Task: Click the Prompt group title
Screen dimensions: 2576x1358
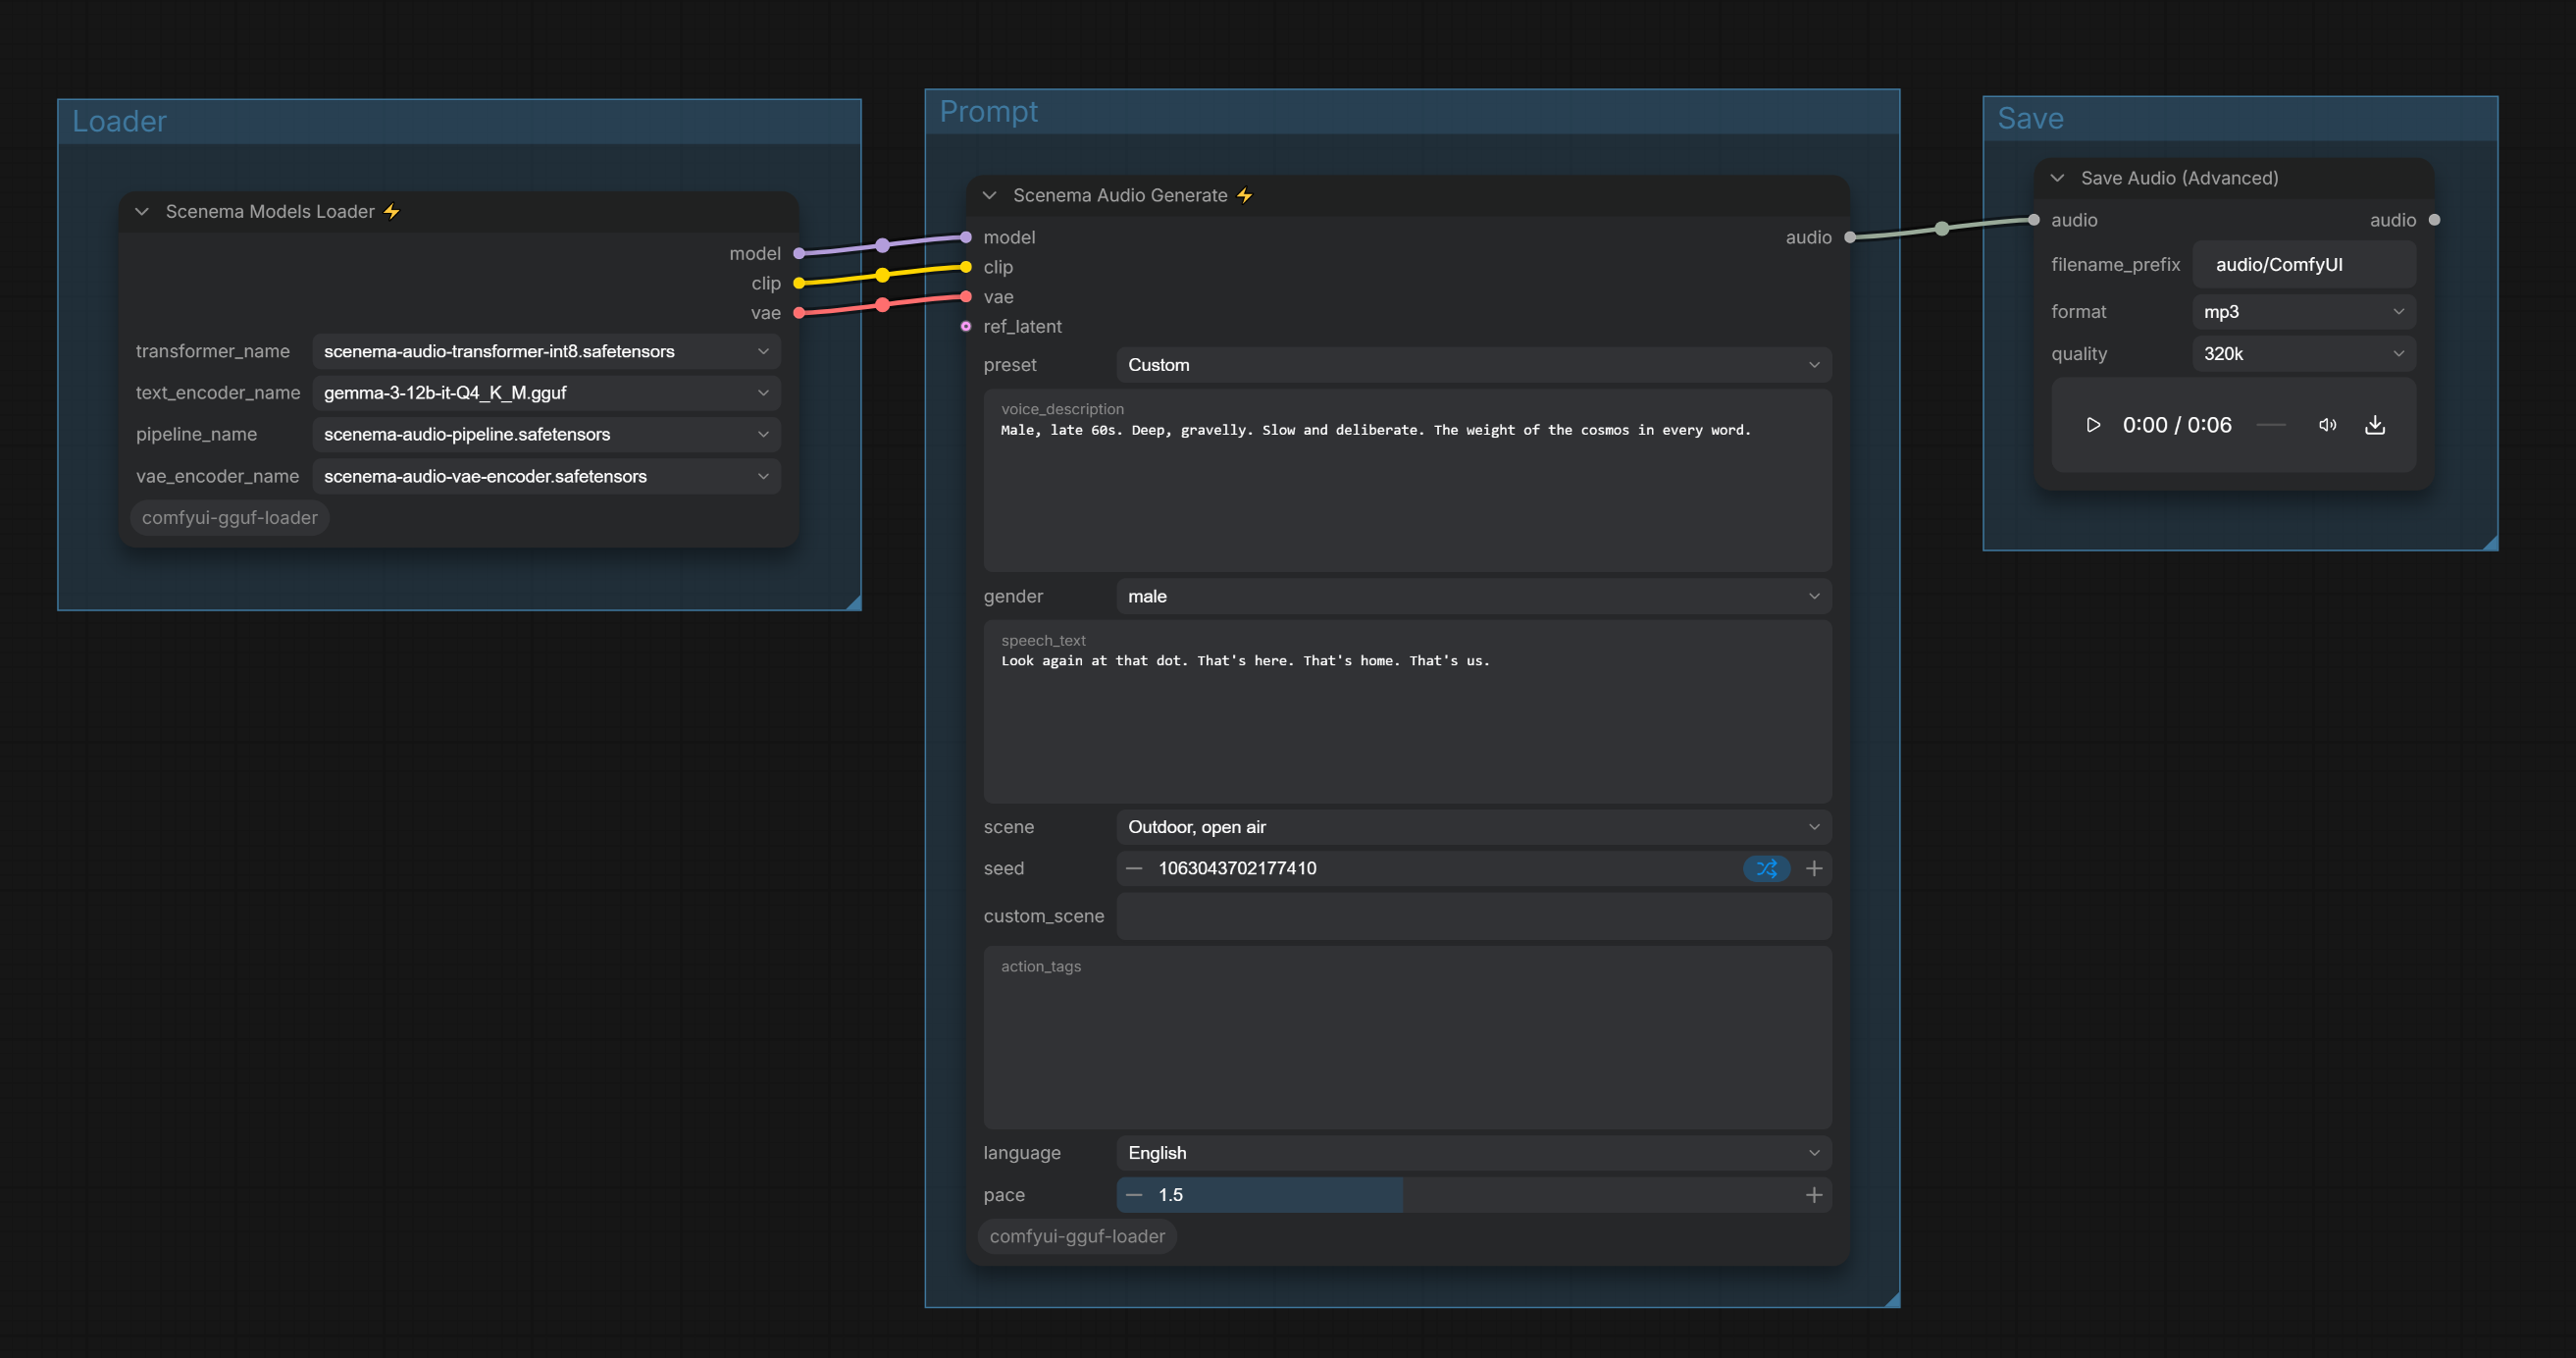Action: point(988,111)
